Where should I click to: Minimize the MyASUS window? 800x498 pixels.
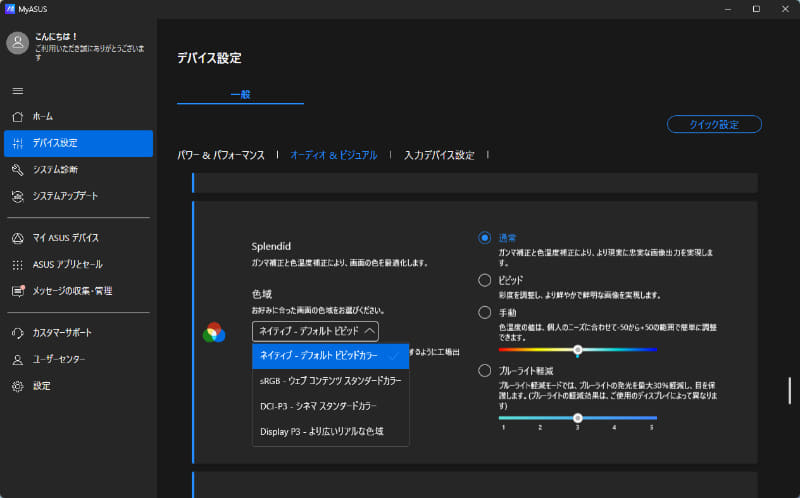728,9
